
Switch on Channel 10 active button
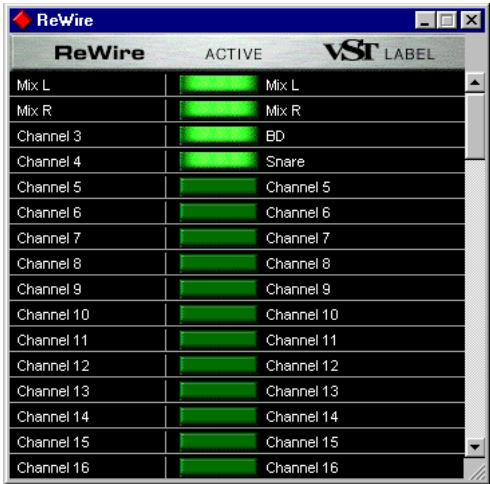pyautogui.click(x=218, y=314)
